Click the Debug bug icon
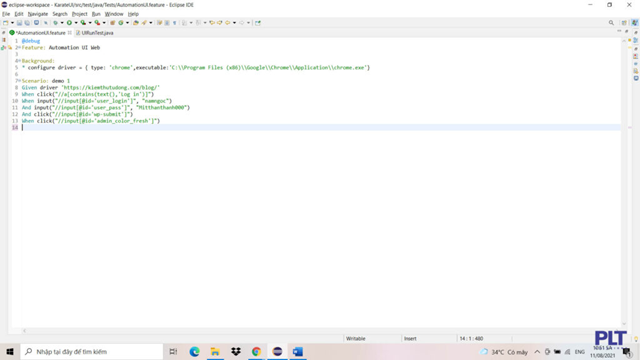The height and width of the screenshot is (360, 640). 56,23
